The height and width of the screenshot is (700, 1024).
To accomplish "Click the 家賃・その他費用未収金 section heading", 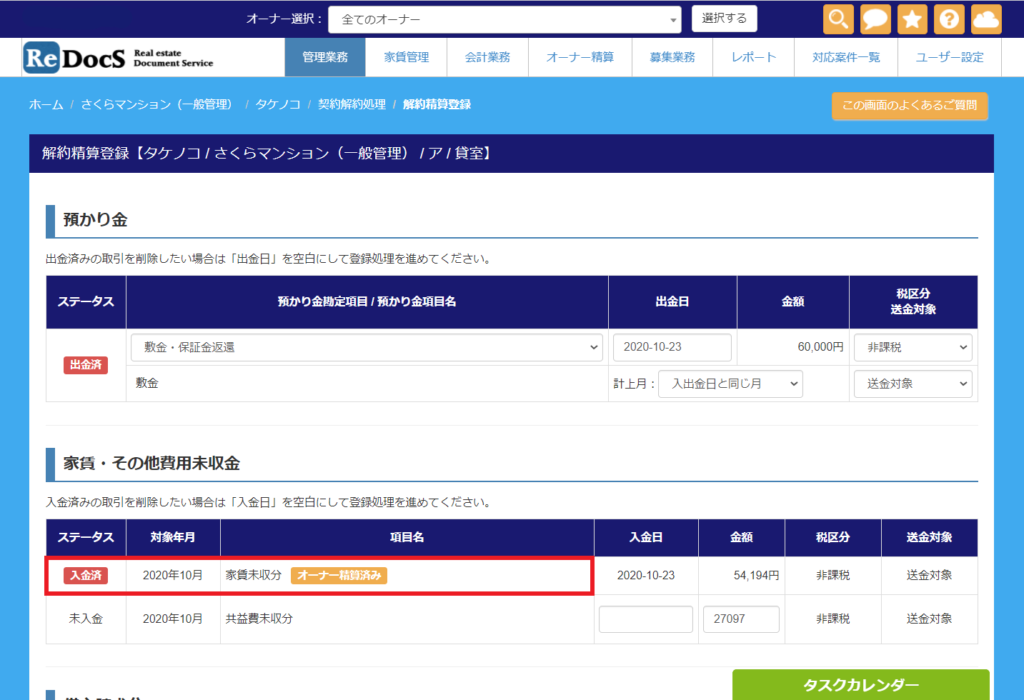I will [152, 464].
